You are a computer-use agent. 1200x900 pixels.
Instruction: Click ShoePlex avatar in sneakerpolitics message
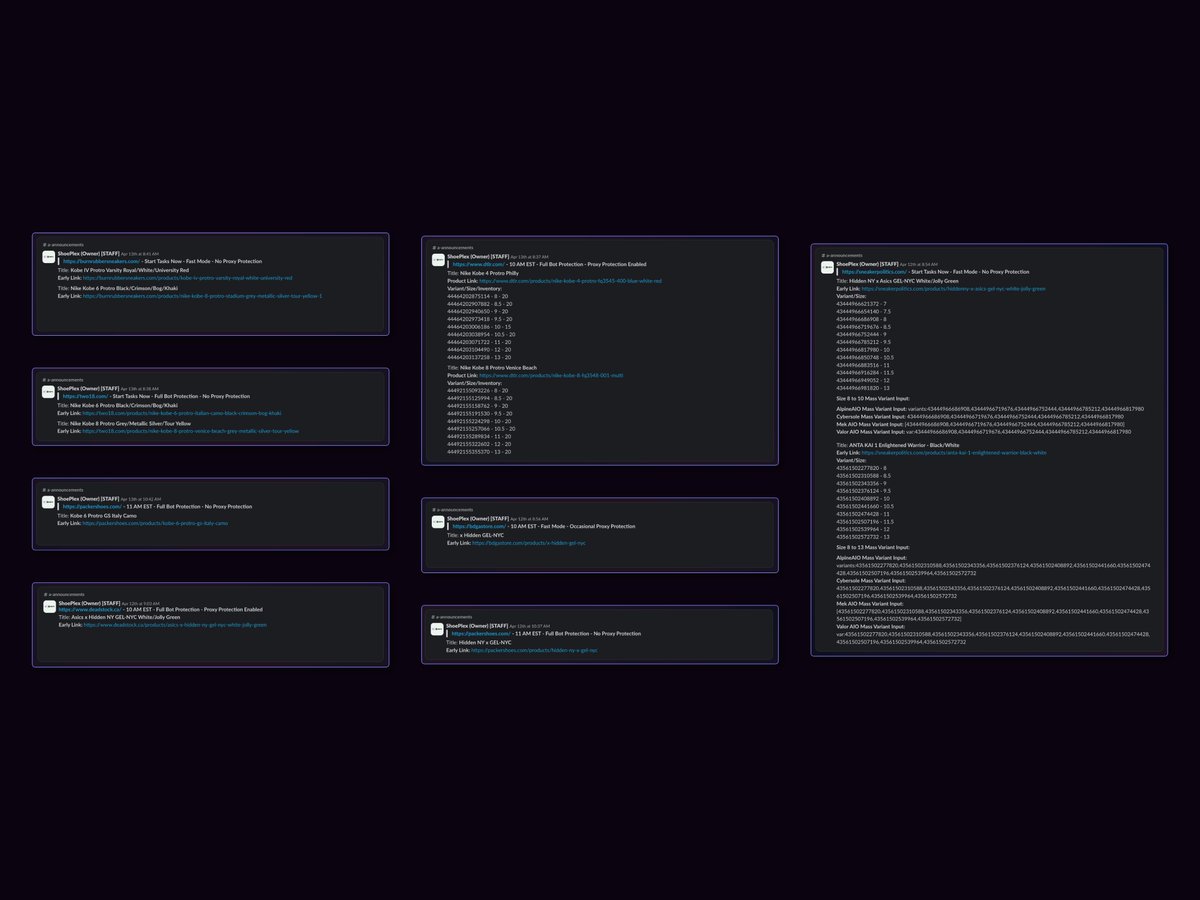coord(827,267)
